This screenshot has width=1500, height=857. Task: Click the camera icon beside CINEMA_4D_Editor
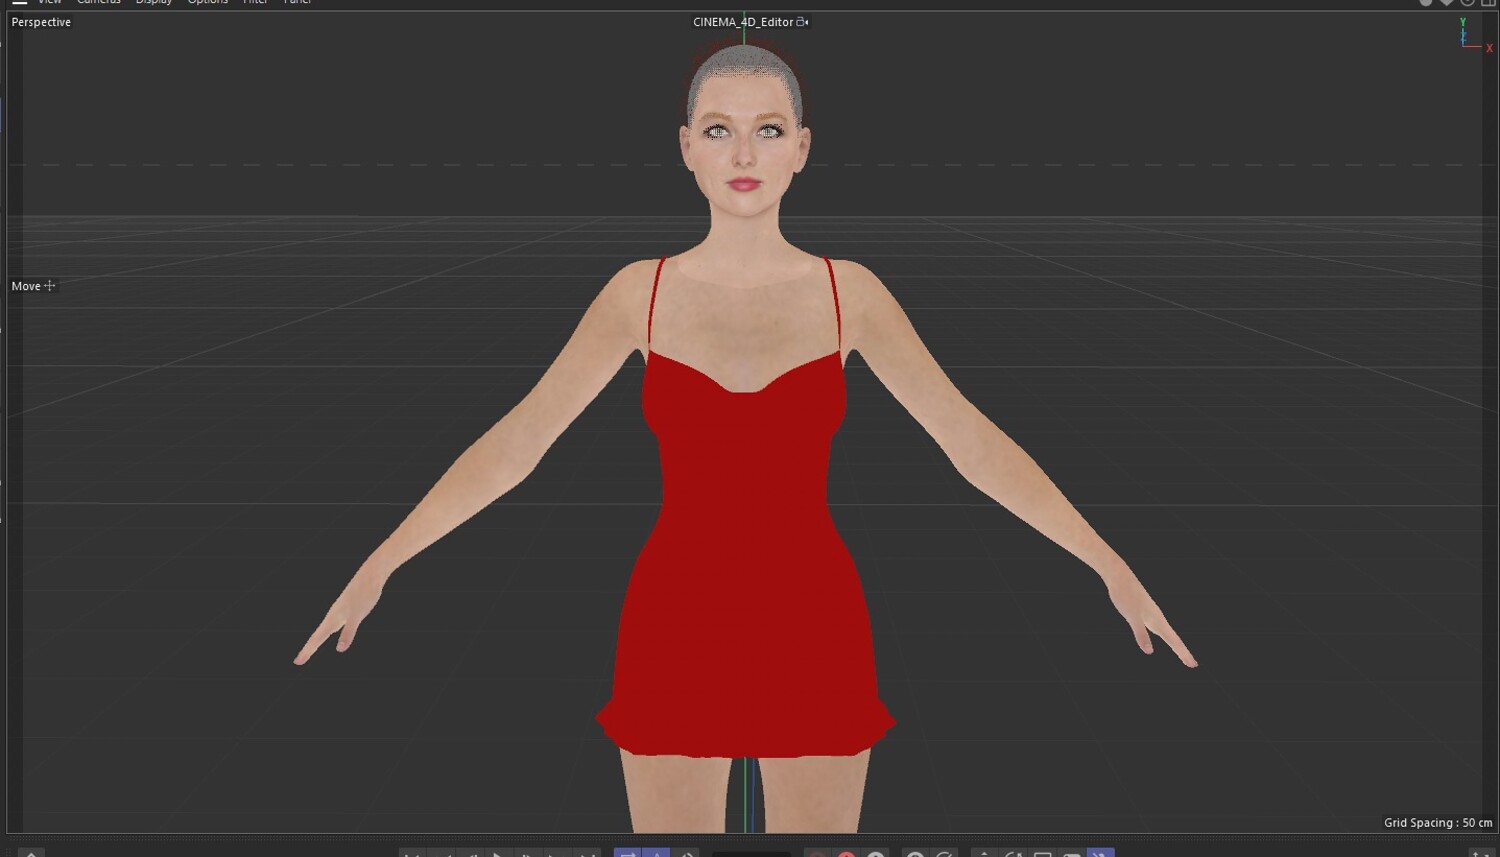[802, 22]
